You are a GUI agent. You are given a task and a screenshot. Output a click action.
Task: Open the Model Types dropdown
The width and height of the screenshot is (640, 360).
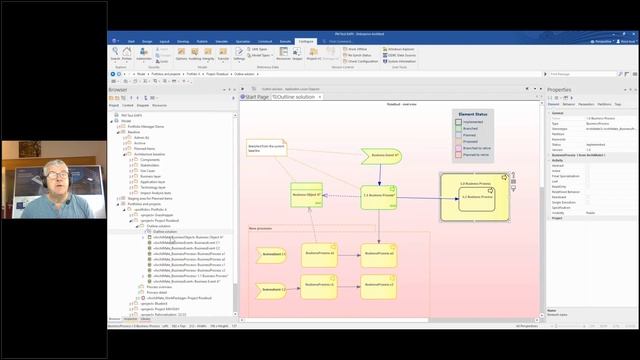[x=260, y=56]
